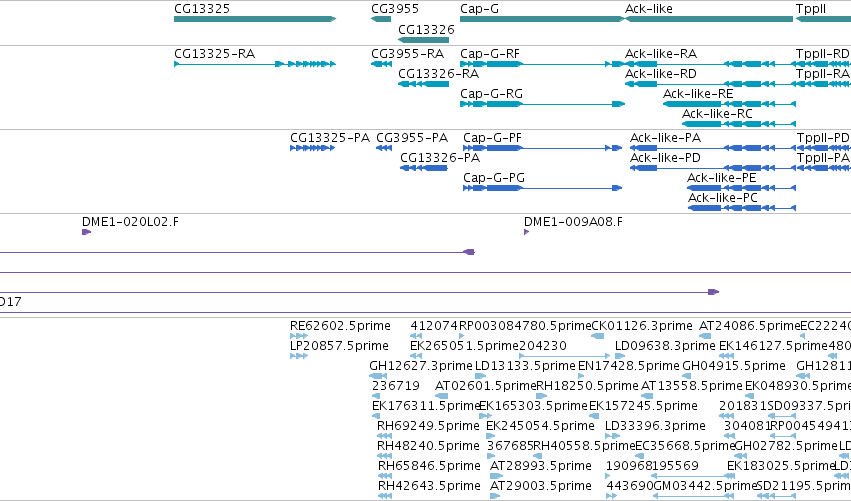Click the Cap-G-PF protein label

pyautogui.click(x=492, y=138)
